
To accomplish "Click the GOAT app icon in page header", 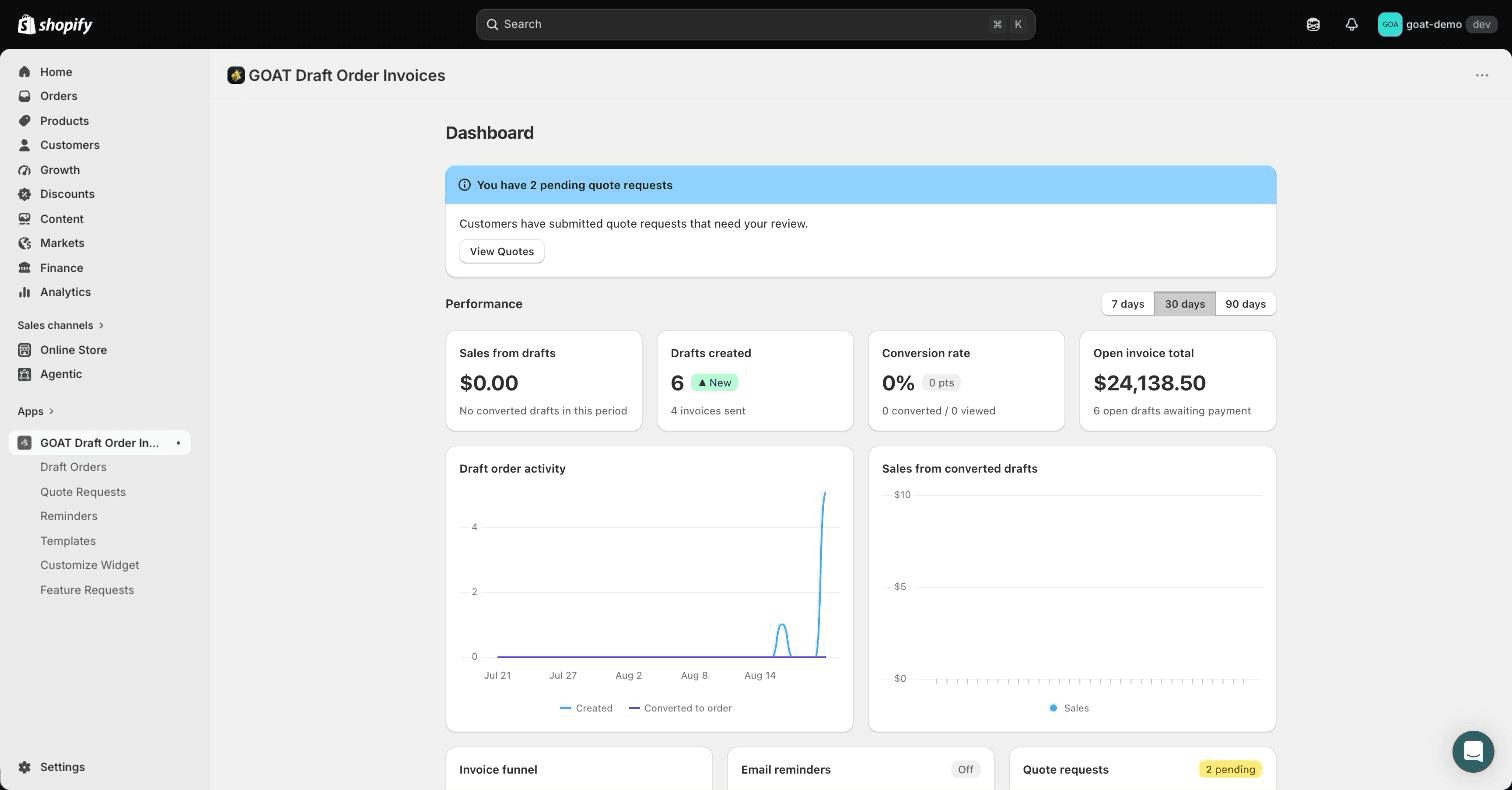I will (x=236, y=75).
